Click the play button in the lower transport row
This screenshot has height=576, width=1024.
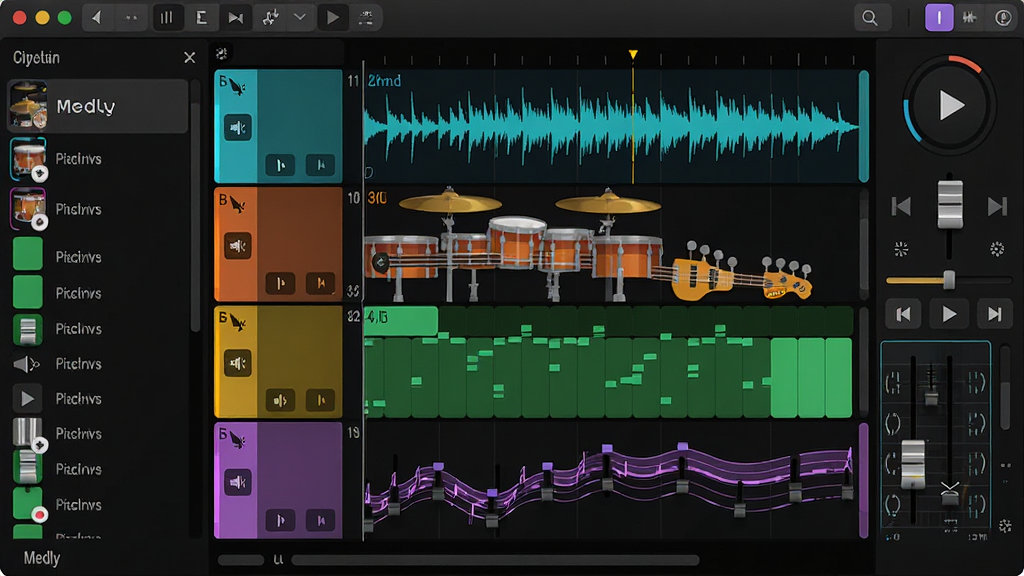click(950, 314)
